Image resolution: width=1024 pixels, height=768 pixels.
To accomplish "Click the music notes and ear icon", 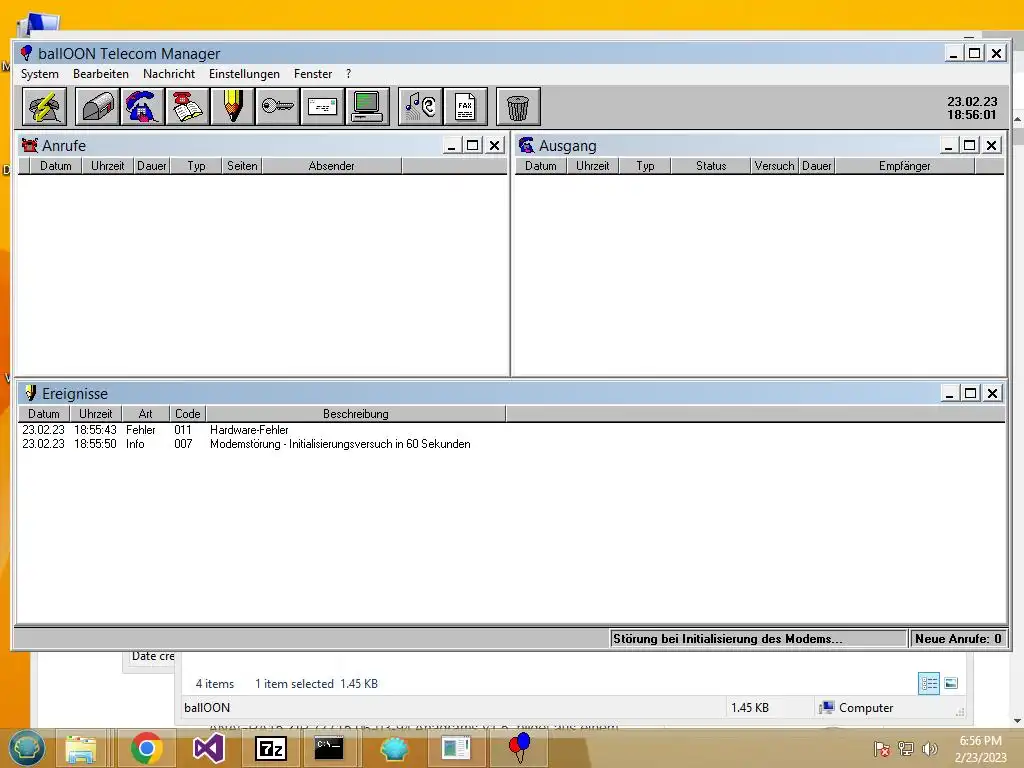I will [420, 106].
